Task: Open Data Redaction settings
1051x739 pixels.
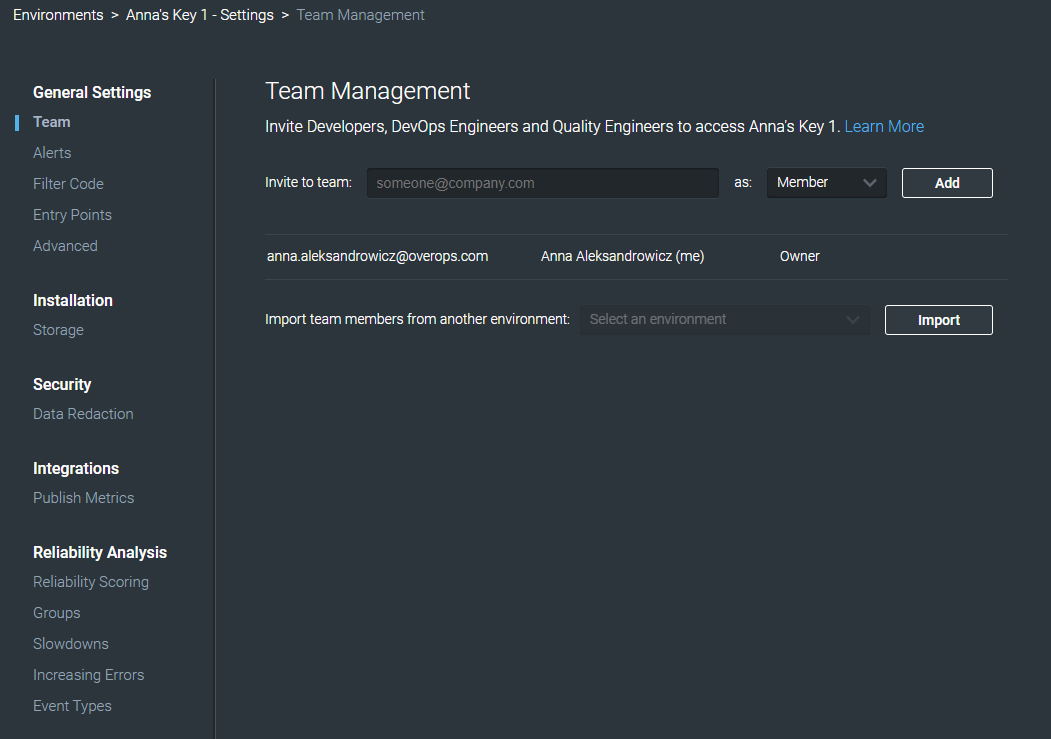Action: 83,414
